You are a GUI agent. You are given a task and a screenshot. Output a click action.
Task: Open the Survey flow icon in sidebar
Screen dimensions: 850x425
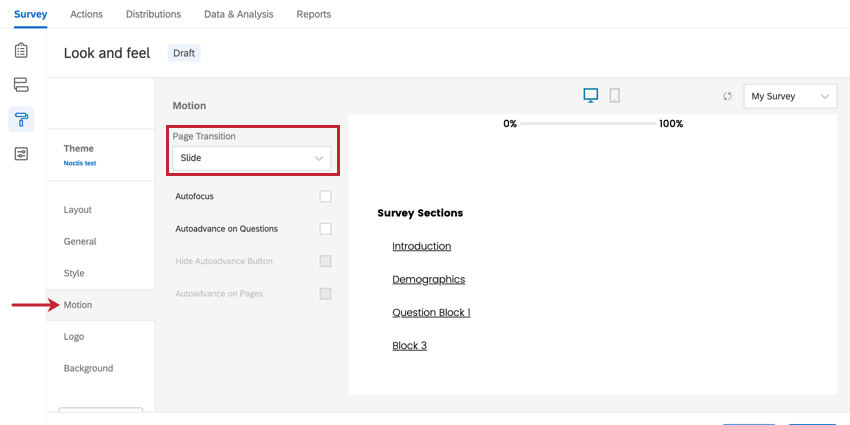pos(21,85)
